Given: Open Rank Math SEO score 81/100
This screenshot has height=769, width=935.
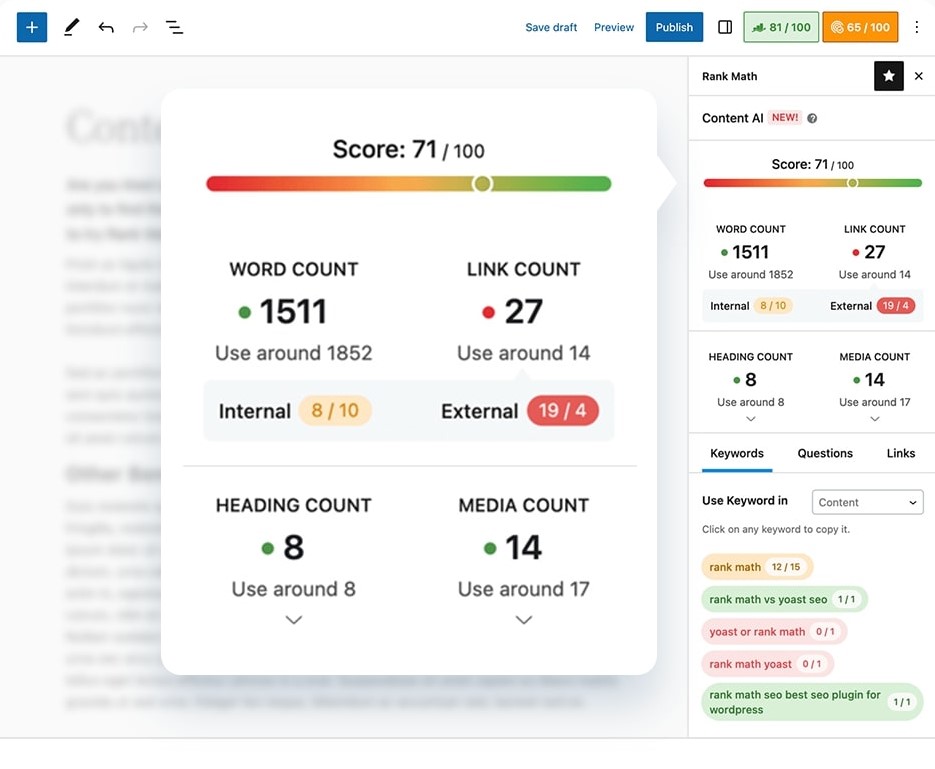Looking at the screenshot, I should (x=781, y=27).
